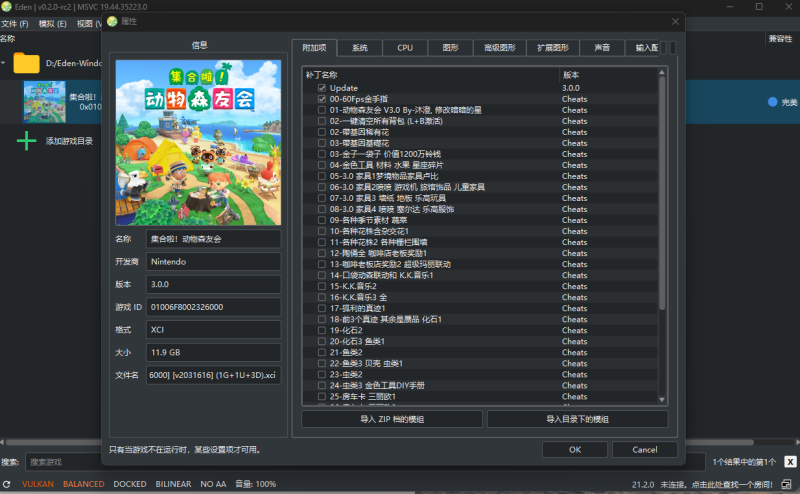800x494 pixels.
Task: Toggle the 00-60Fps cheat checkbox
Action: pos(321,99)
